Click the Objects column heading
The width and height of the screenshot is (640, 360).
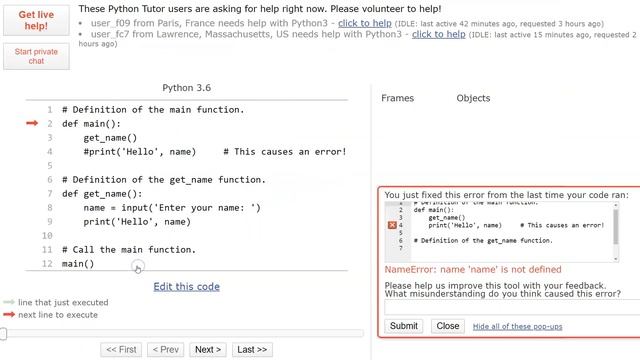473,98
